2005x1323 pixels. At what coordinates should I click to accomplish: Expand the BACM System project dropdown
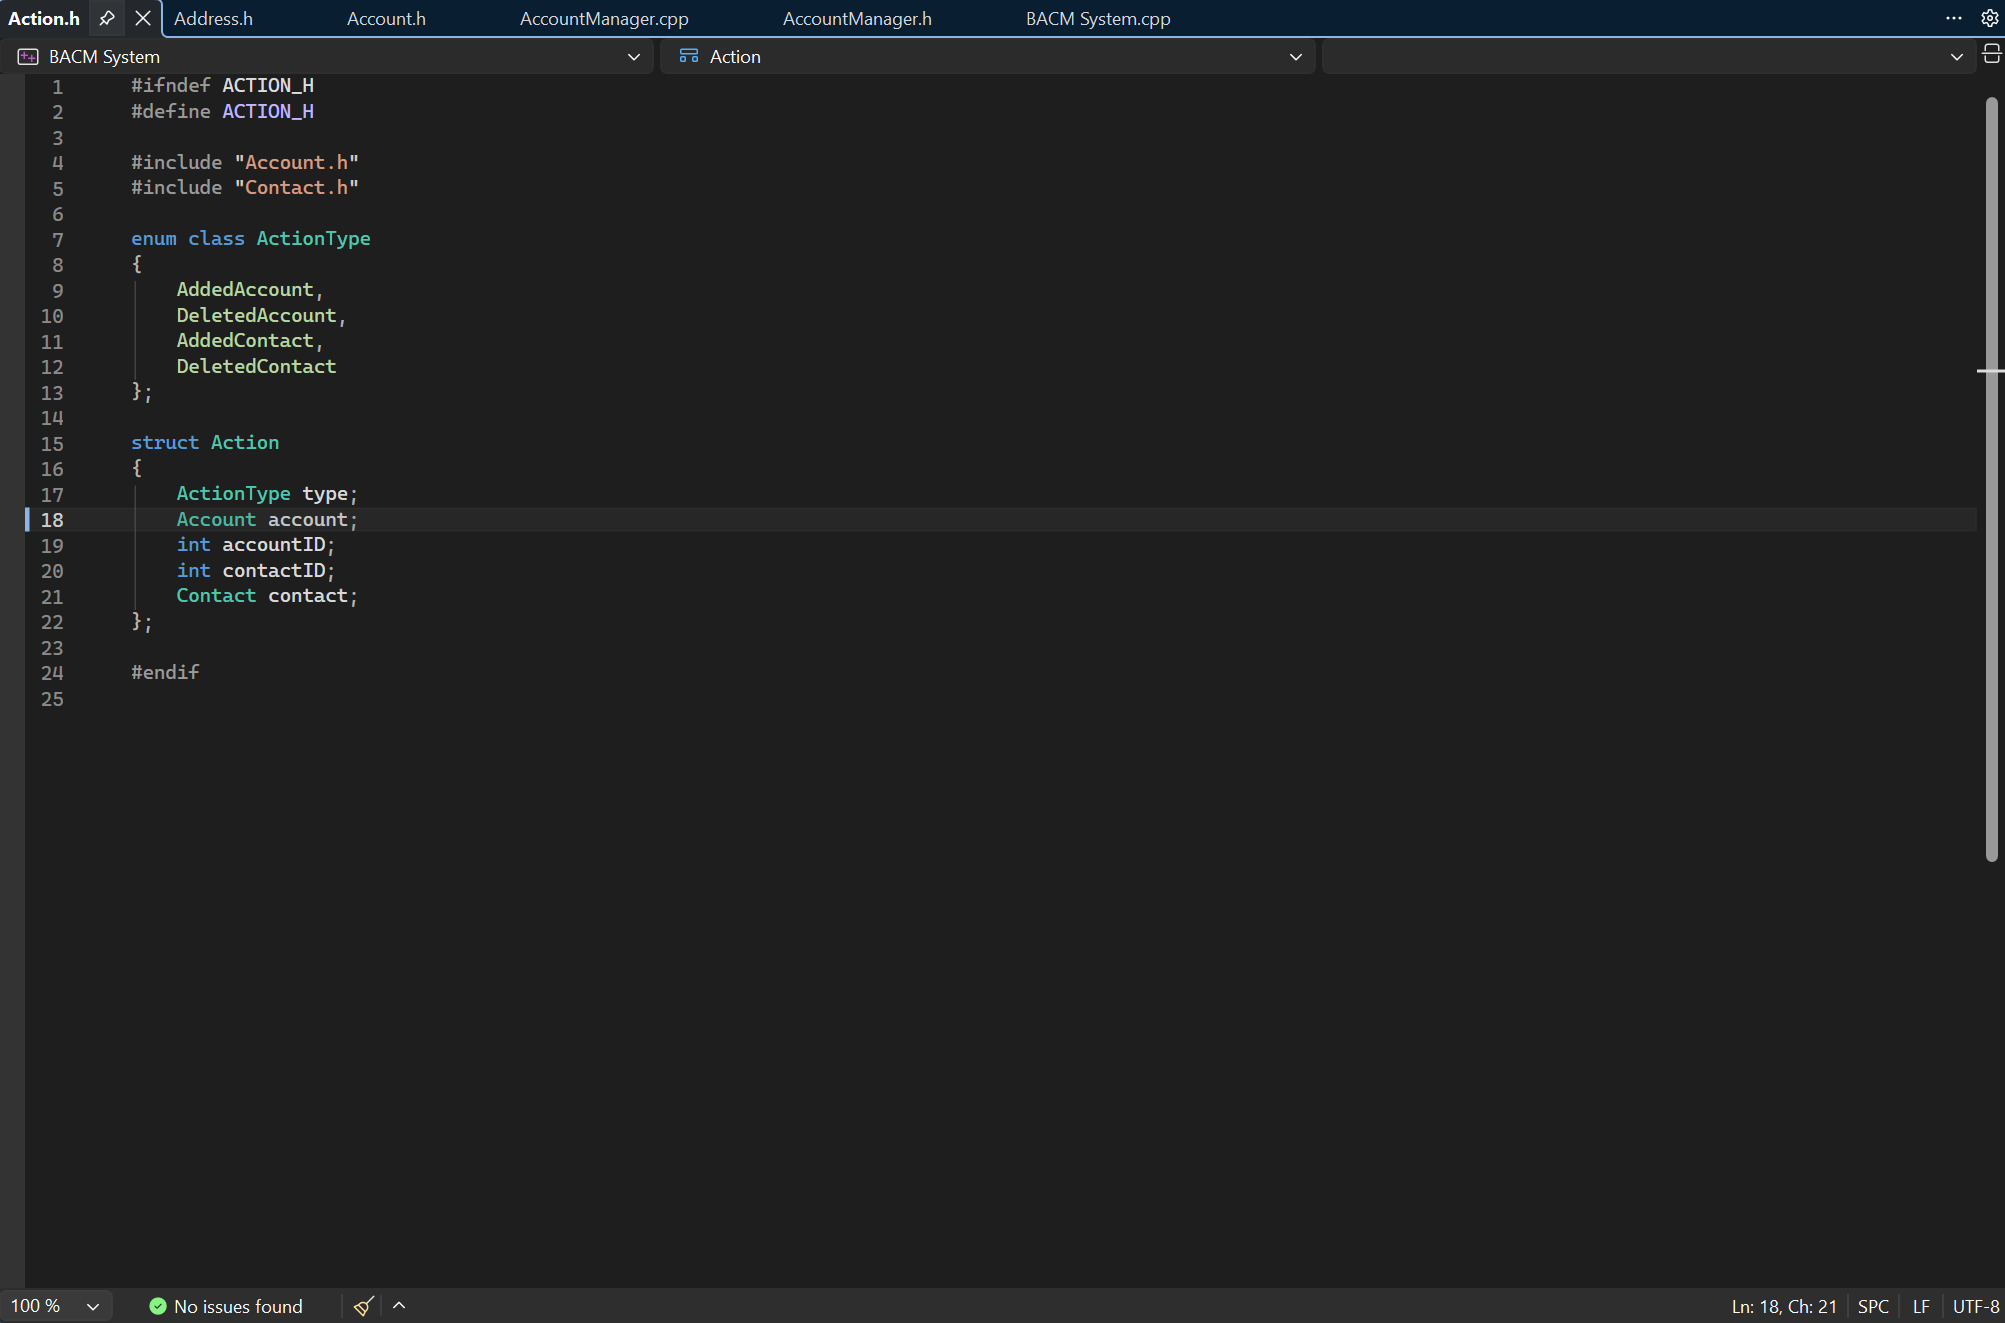633,57
